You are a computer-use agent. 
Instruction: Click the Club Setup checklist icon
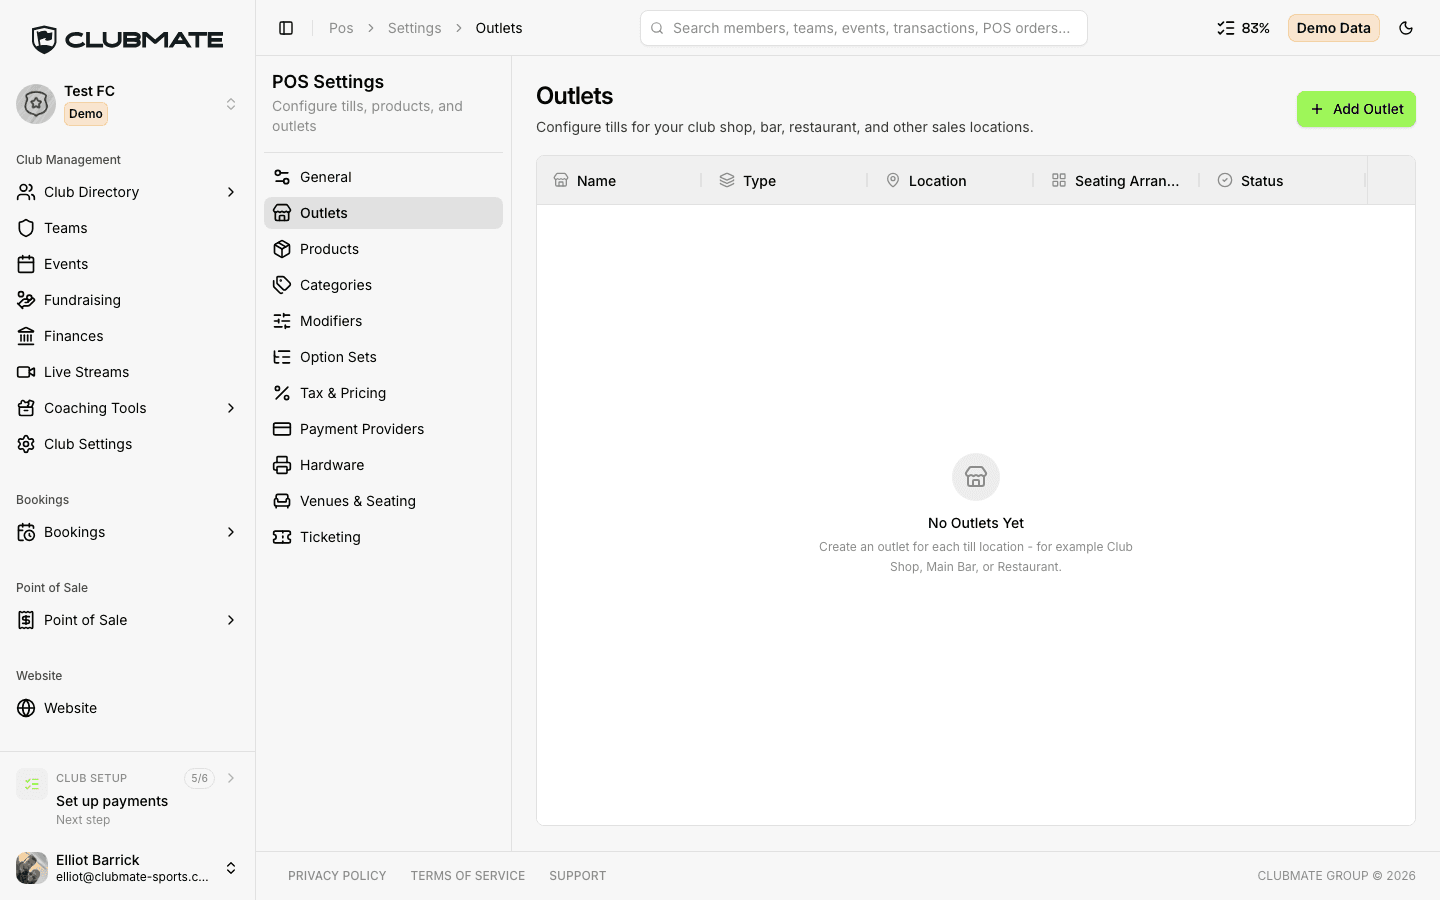coord(32,784)
